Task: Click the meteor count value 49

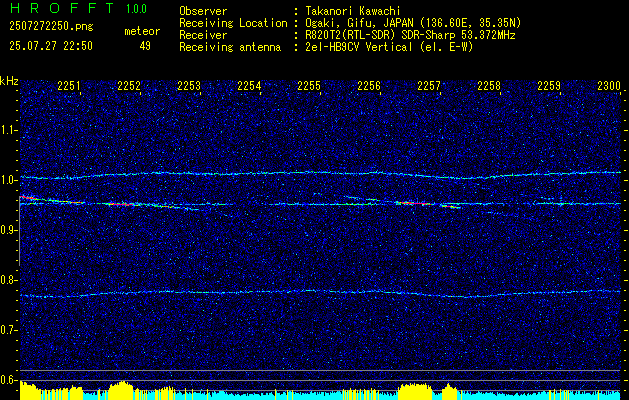Action: point(145,46)
